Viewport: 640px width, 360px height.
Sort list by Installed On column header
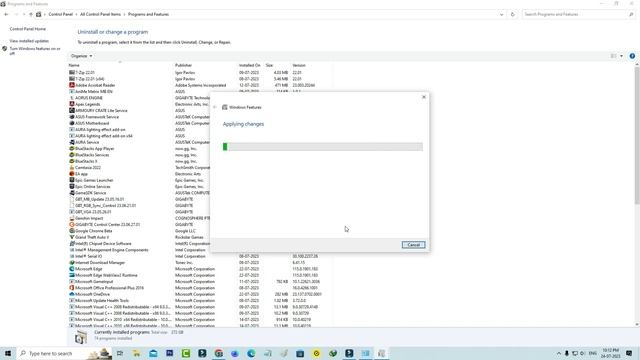pyautogui.click(x=249, y=65)
